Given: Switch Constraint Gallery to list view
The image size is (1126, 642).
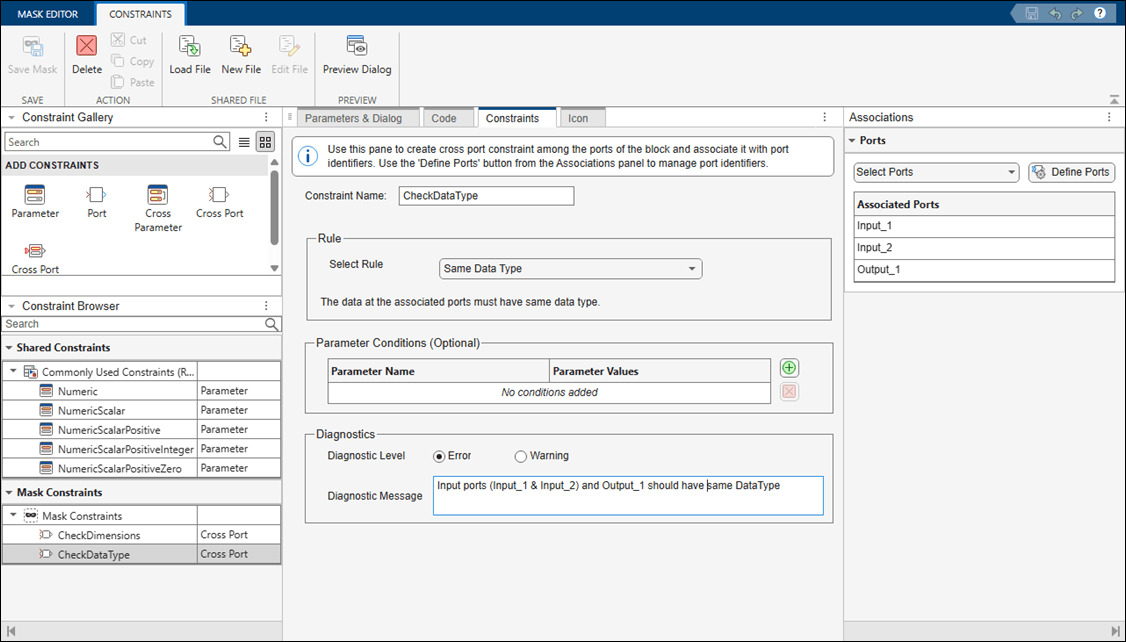Looking at the screenshot, I should (x=244, y=142).
